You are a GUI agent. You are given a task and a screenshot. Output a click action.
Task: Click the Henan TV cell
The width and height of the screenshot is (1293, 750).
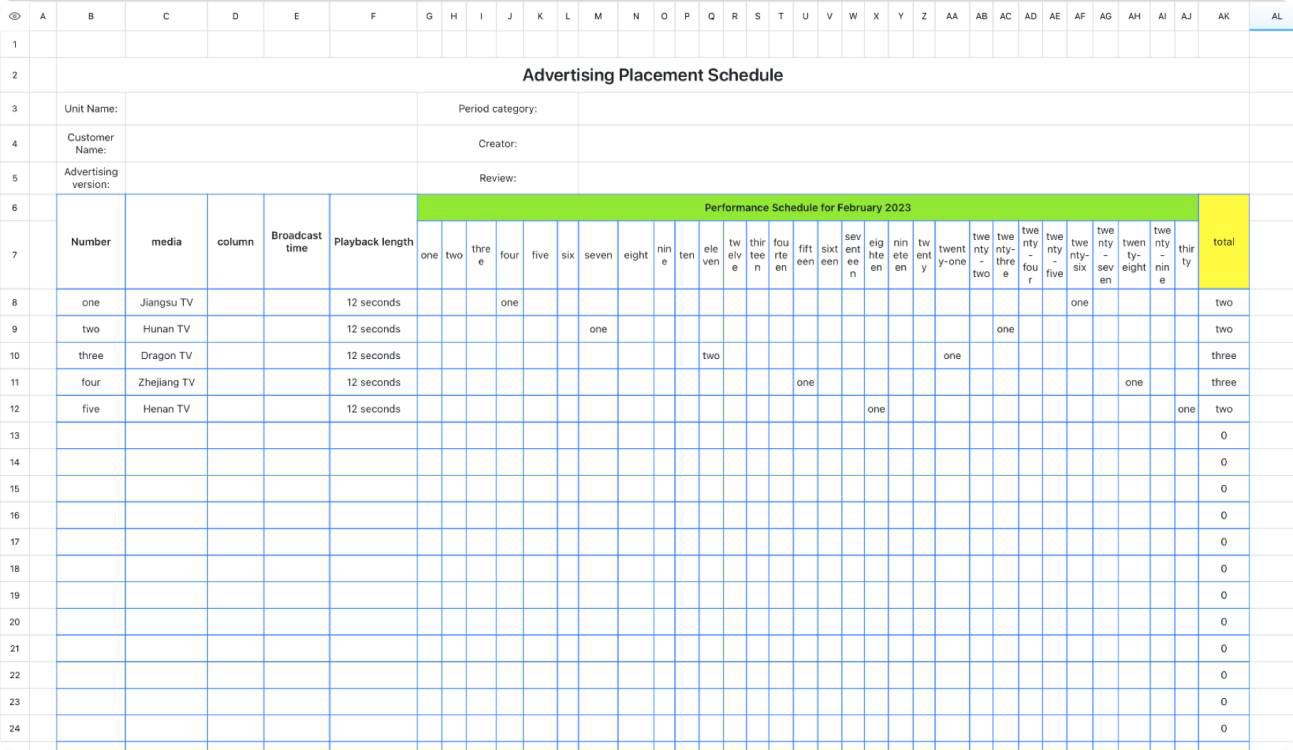[x=166, y=409]
